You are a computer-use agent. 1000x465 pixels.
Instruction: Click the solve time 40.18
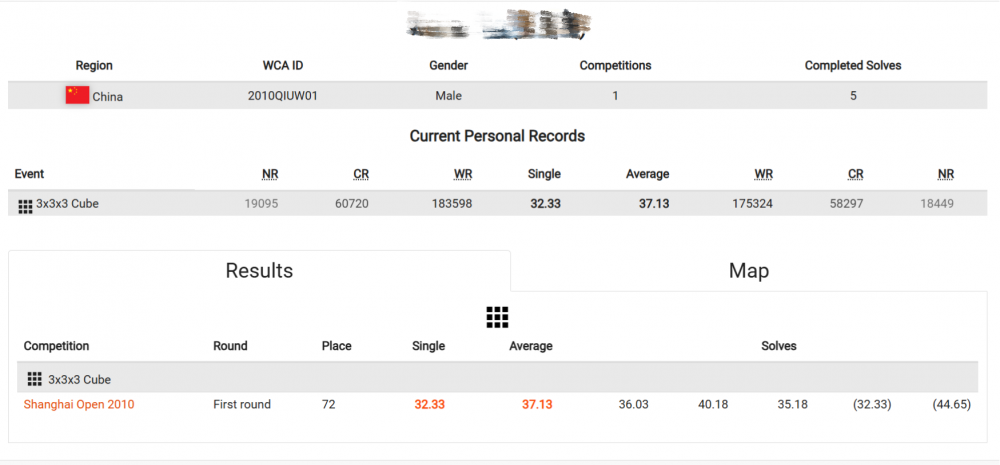(713, 404)
